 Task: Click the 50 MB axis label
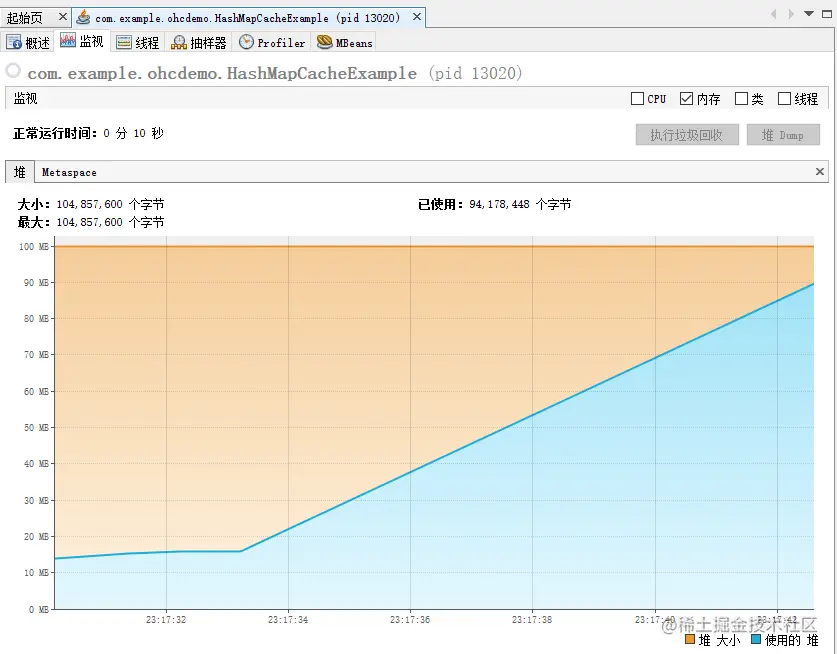coord(36,428)
